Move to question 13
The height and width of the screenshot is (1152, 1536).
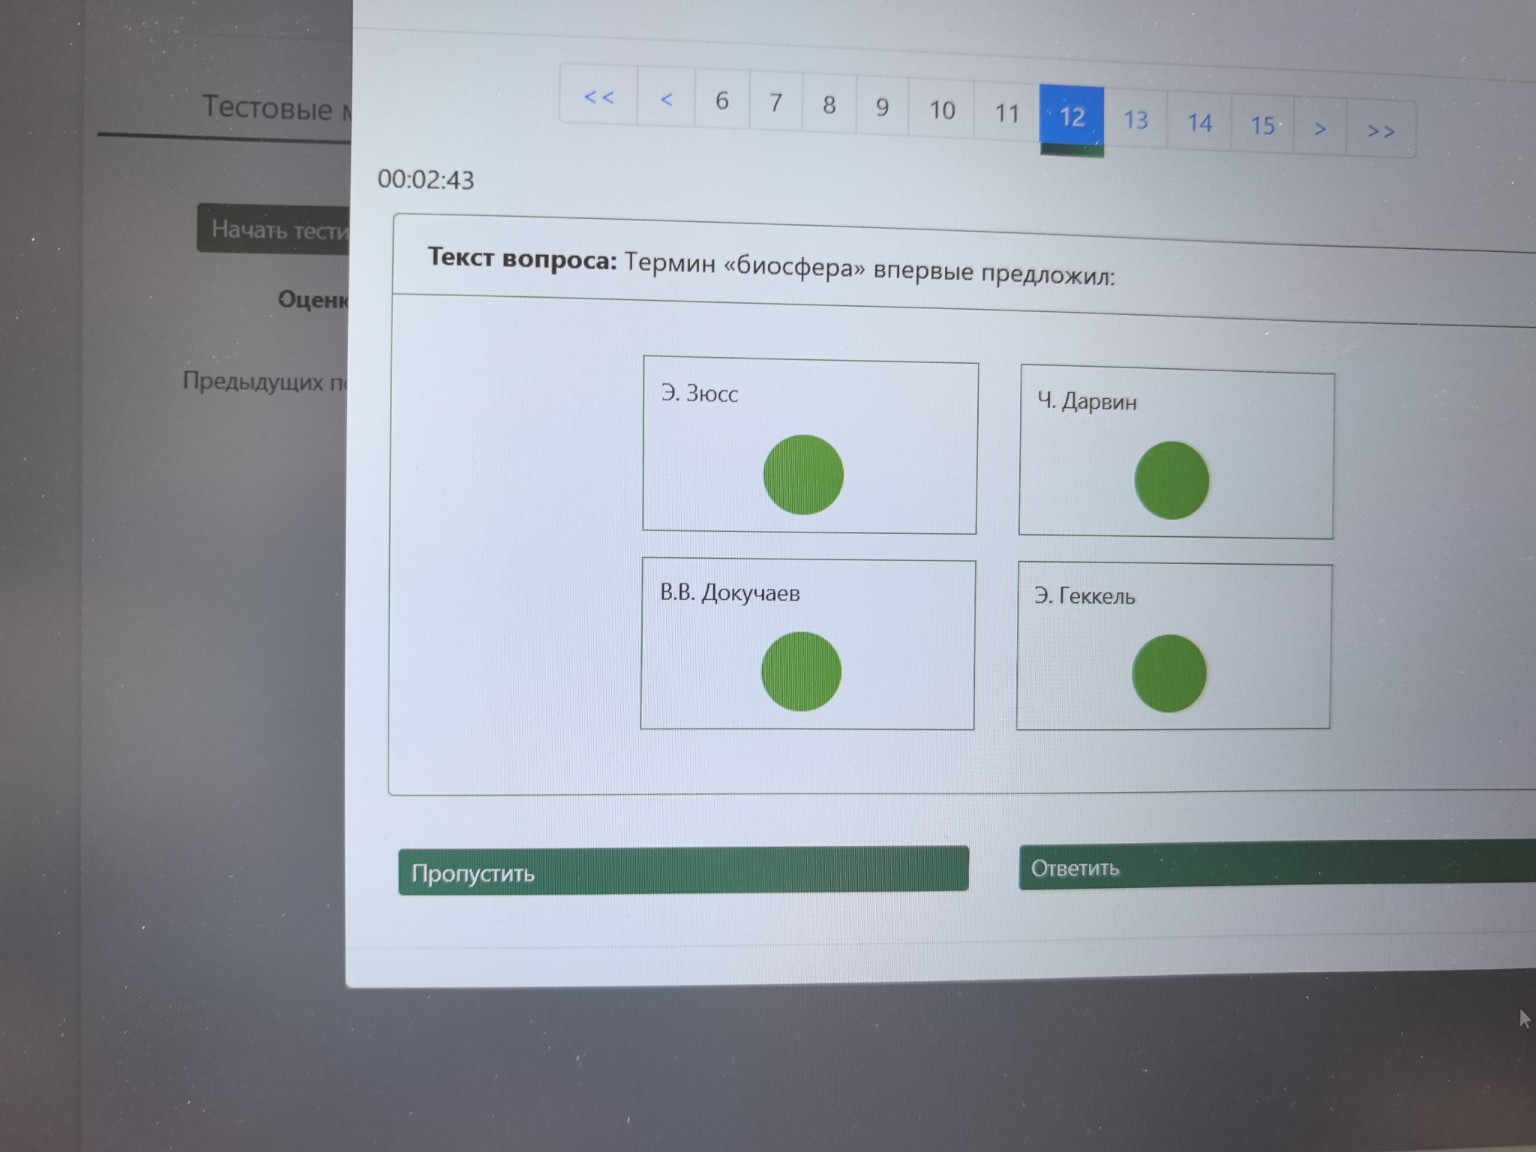click(1135, 120)
